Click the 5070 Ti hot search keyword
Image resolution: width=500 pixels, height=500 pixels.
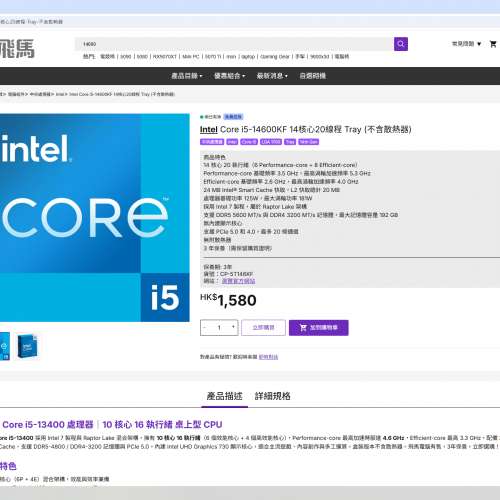coord(213,57)
